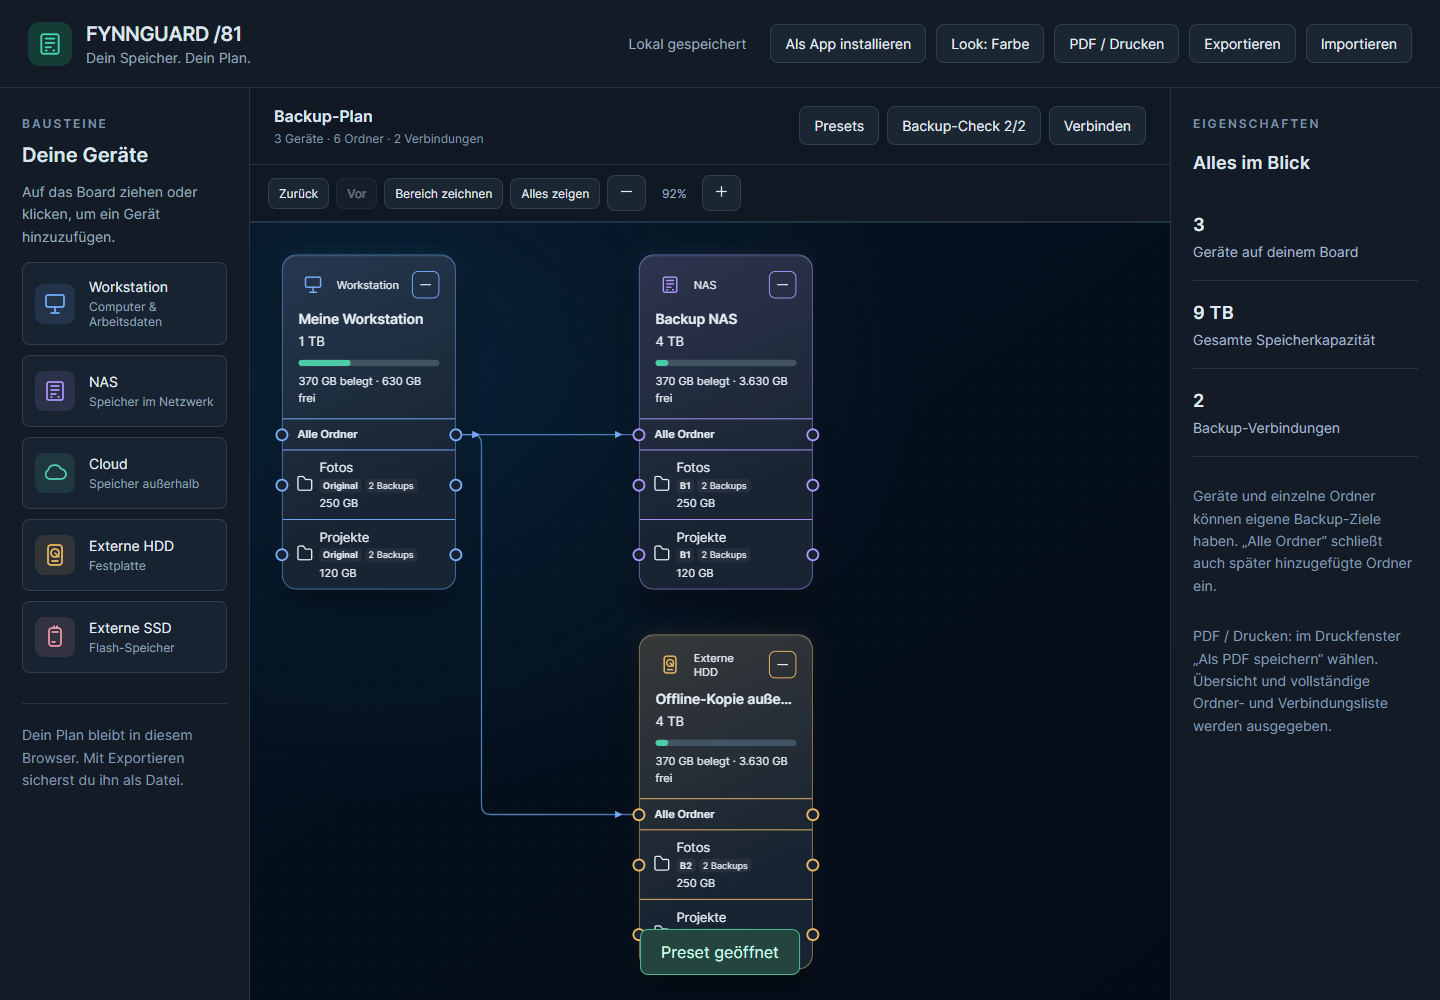
Task: Select the Projekte folder icon in Meine Workstation
Action: click(305, 553)
